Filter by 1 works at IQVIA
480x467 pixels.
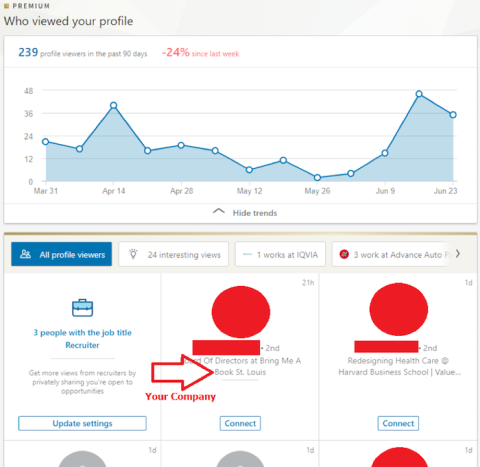(x=280, y=254)
